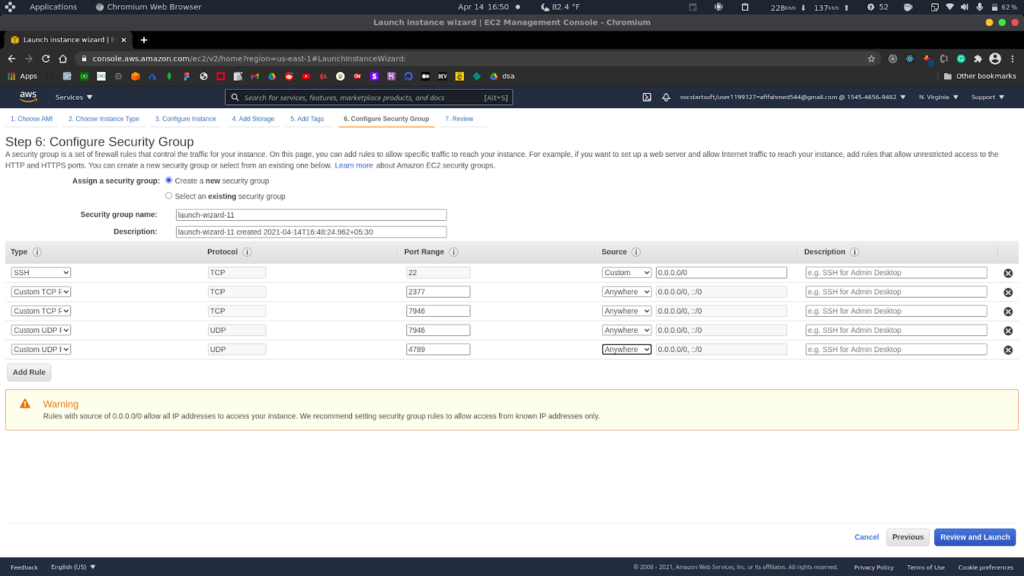
Task: Select an existing security group option
Action: (169, 196)
